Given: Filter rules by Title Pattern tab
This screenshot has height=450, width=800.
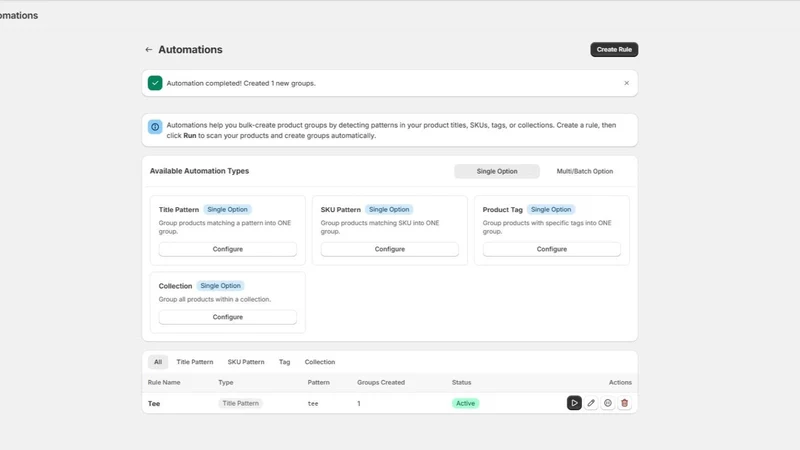Looking at the screenshot, I should coord(194,362).
